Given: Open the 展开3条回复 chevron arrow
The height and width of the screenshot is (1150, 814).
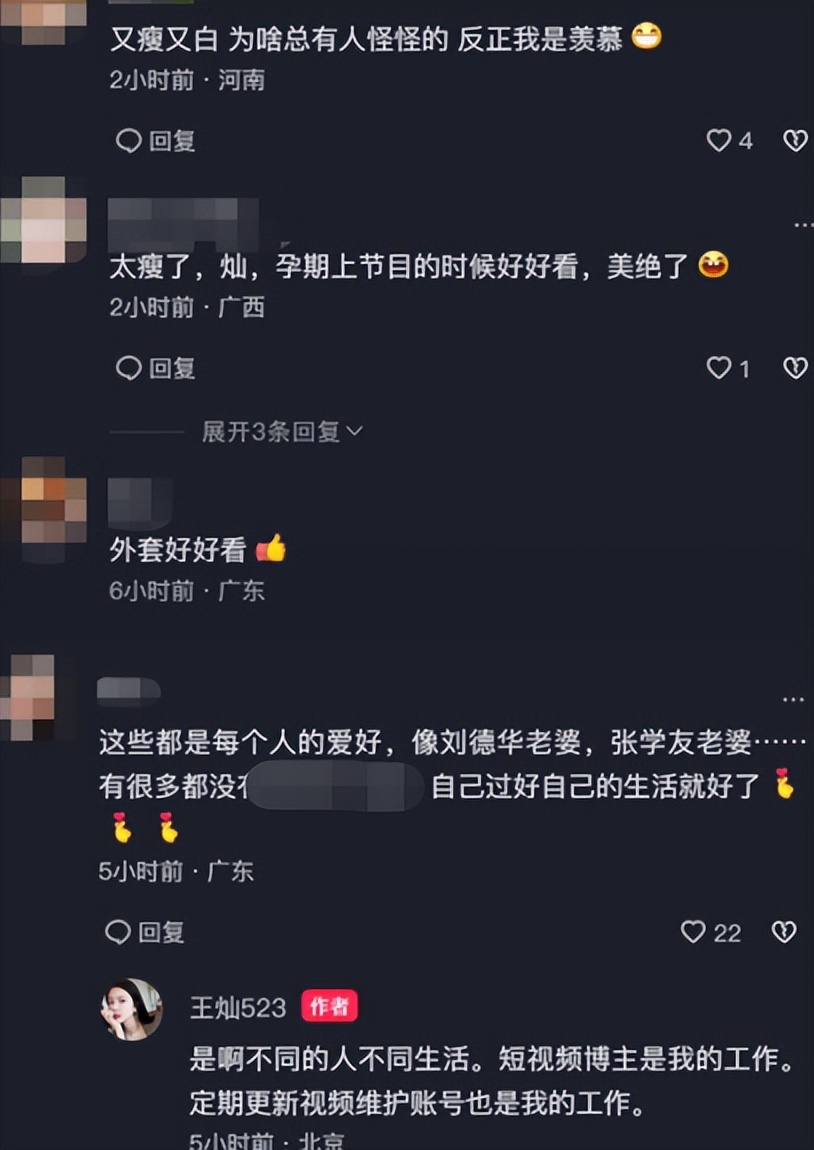Looking at the screenshot, I should (354, 431).
